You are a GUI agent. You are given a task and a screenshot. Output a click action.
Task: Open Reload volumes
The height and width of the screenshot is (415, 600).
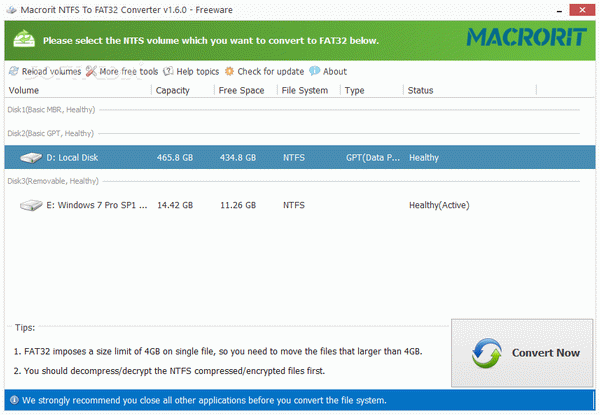[x=45, y=71]
